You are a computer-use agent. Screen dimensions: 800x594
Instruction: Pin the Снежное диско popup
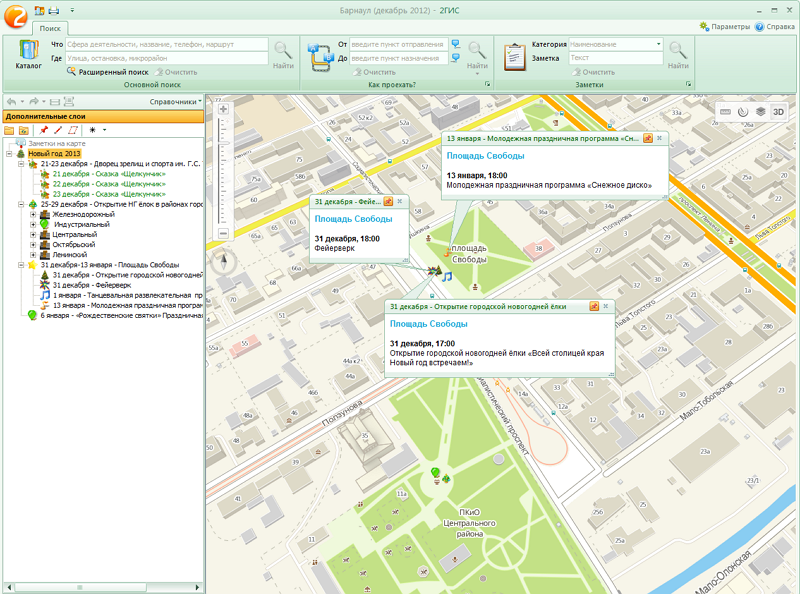tap(648, 139)
